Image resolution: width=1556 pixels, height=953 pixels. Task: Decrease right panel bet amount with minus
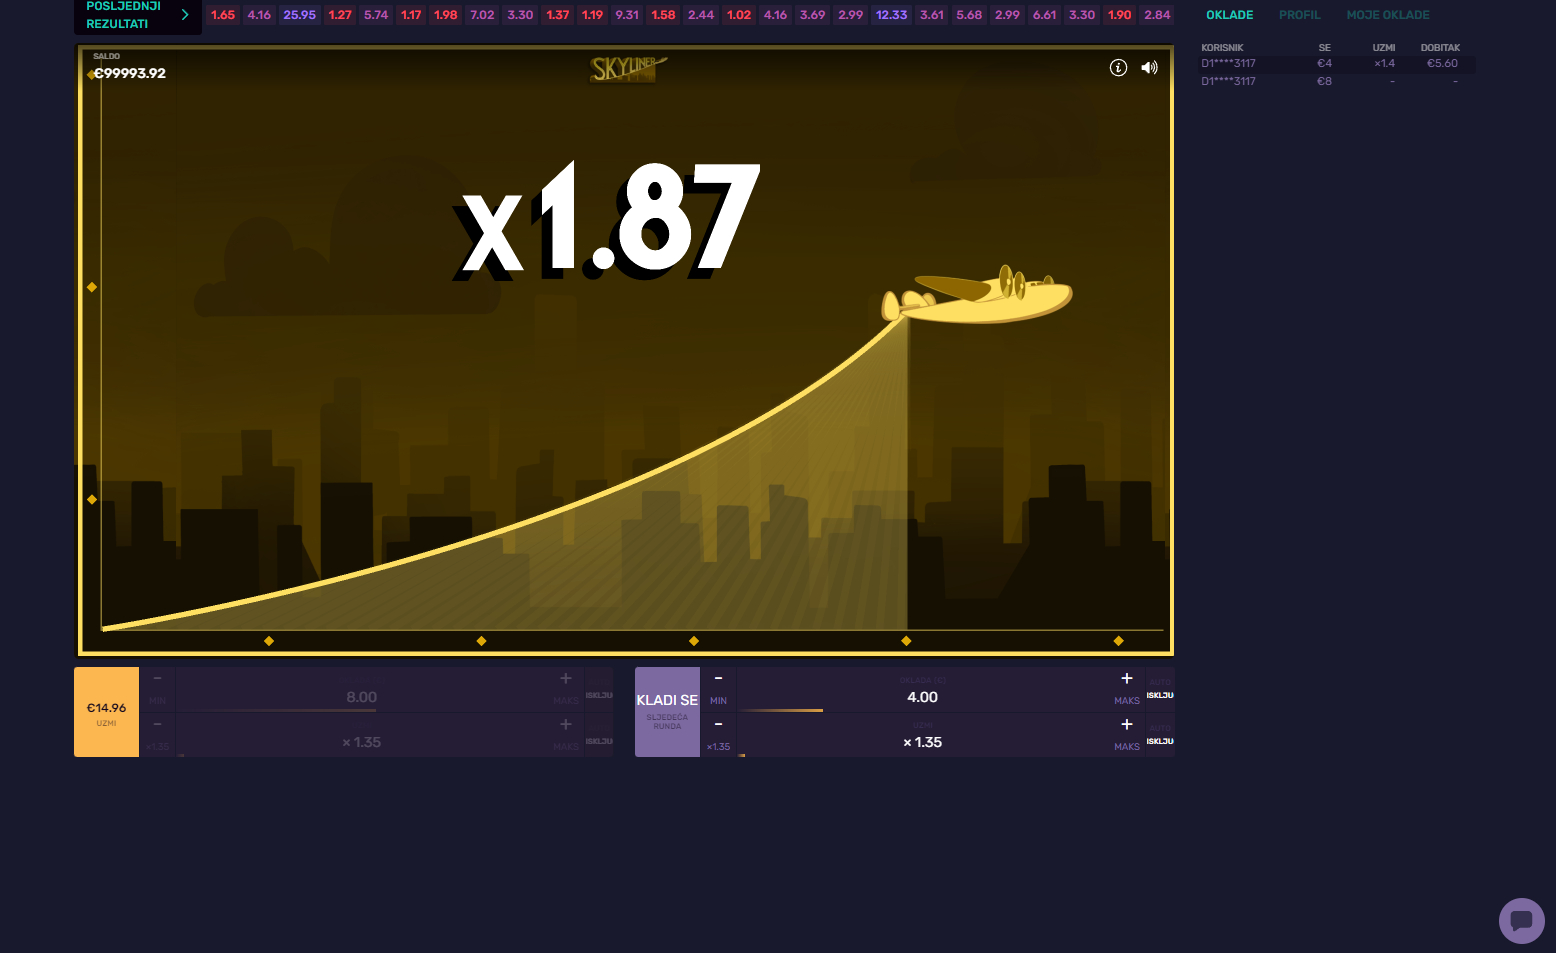pos(718,679)
